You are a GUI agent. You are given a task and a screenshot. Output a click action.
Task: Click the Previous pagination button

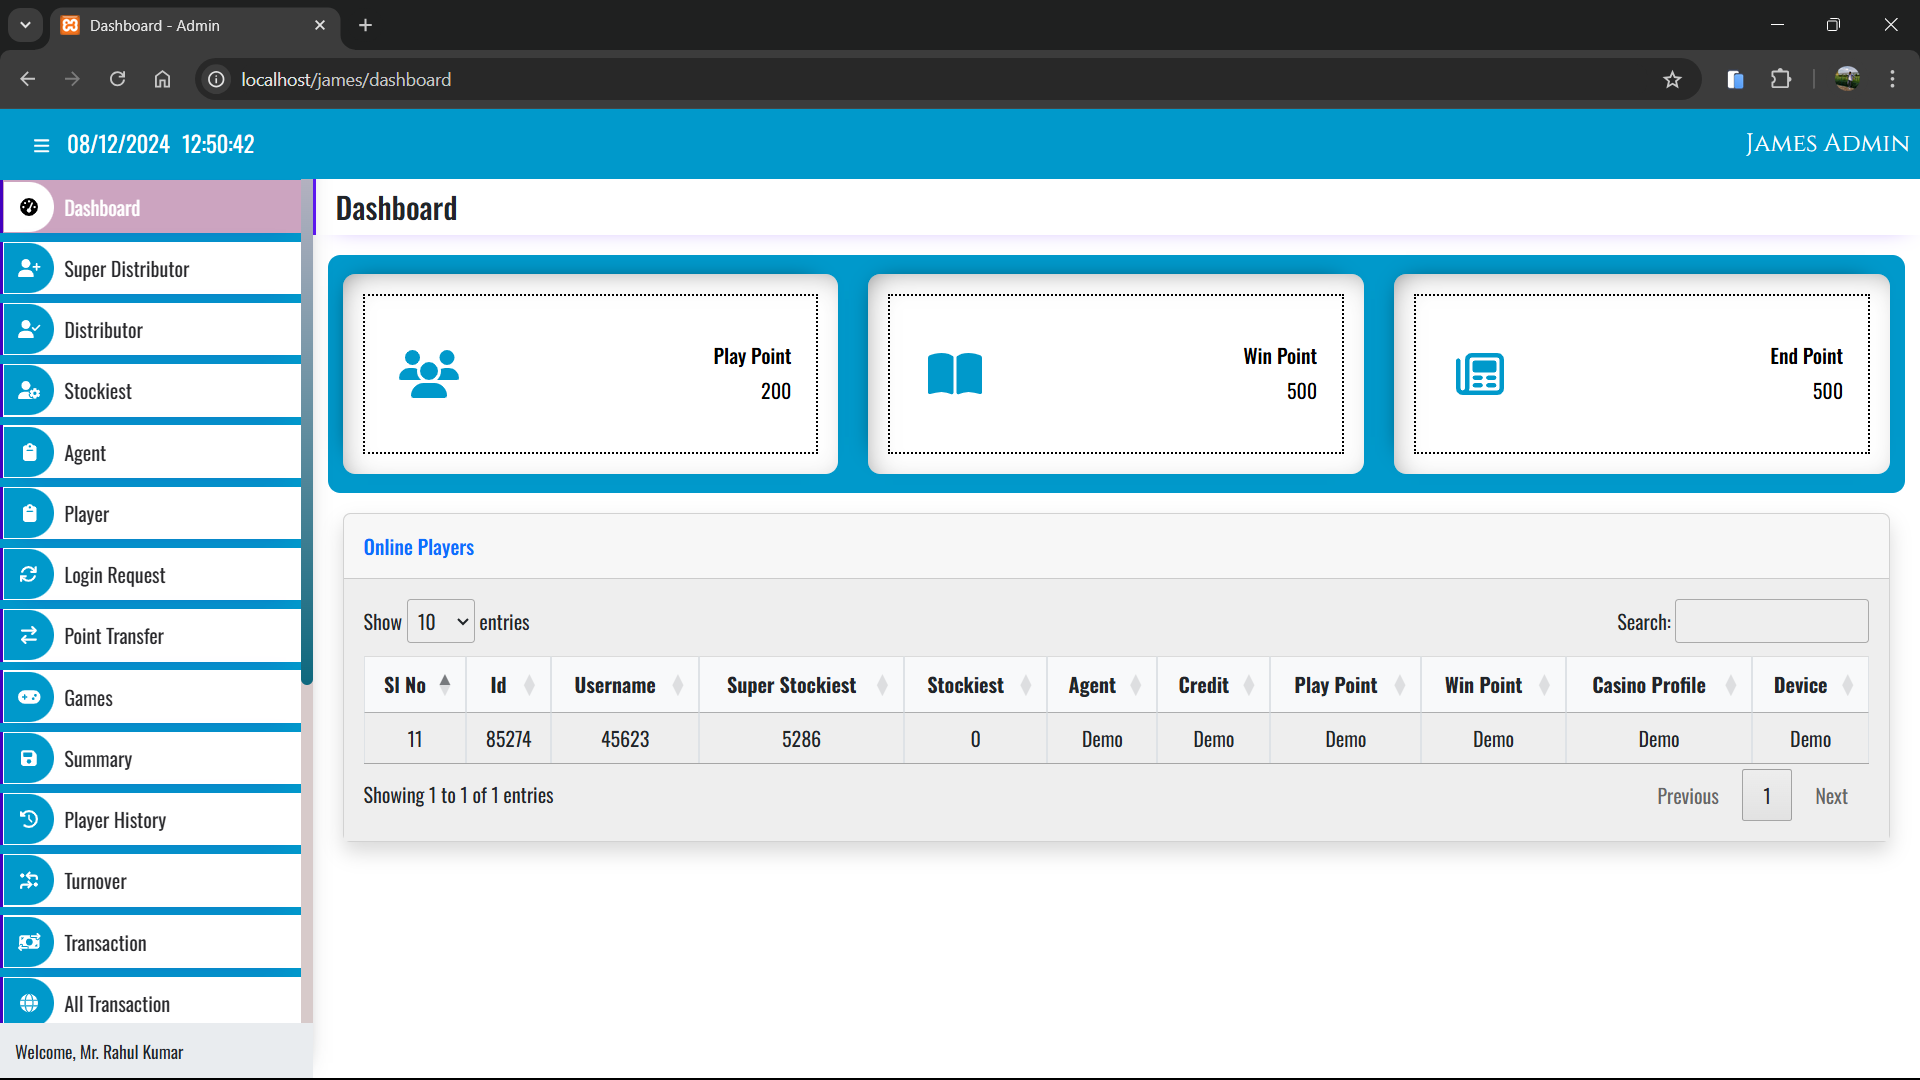tap(1687, 796)
